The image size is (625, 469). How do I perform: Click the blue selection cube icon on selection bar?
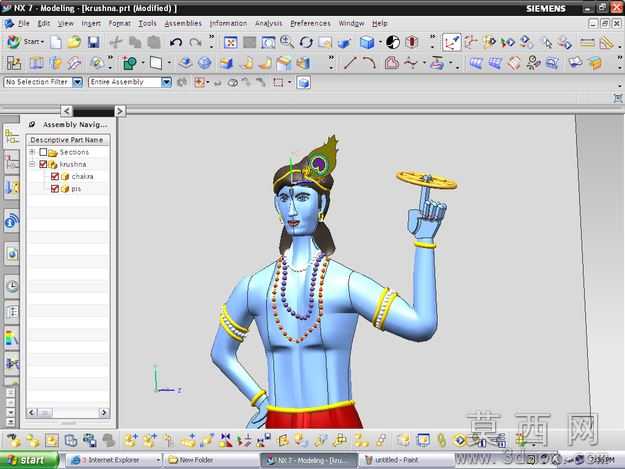pyautogui.click(x=304, y=82)
